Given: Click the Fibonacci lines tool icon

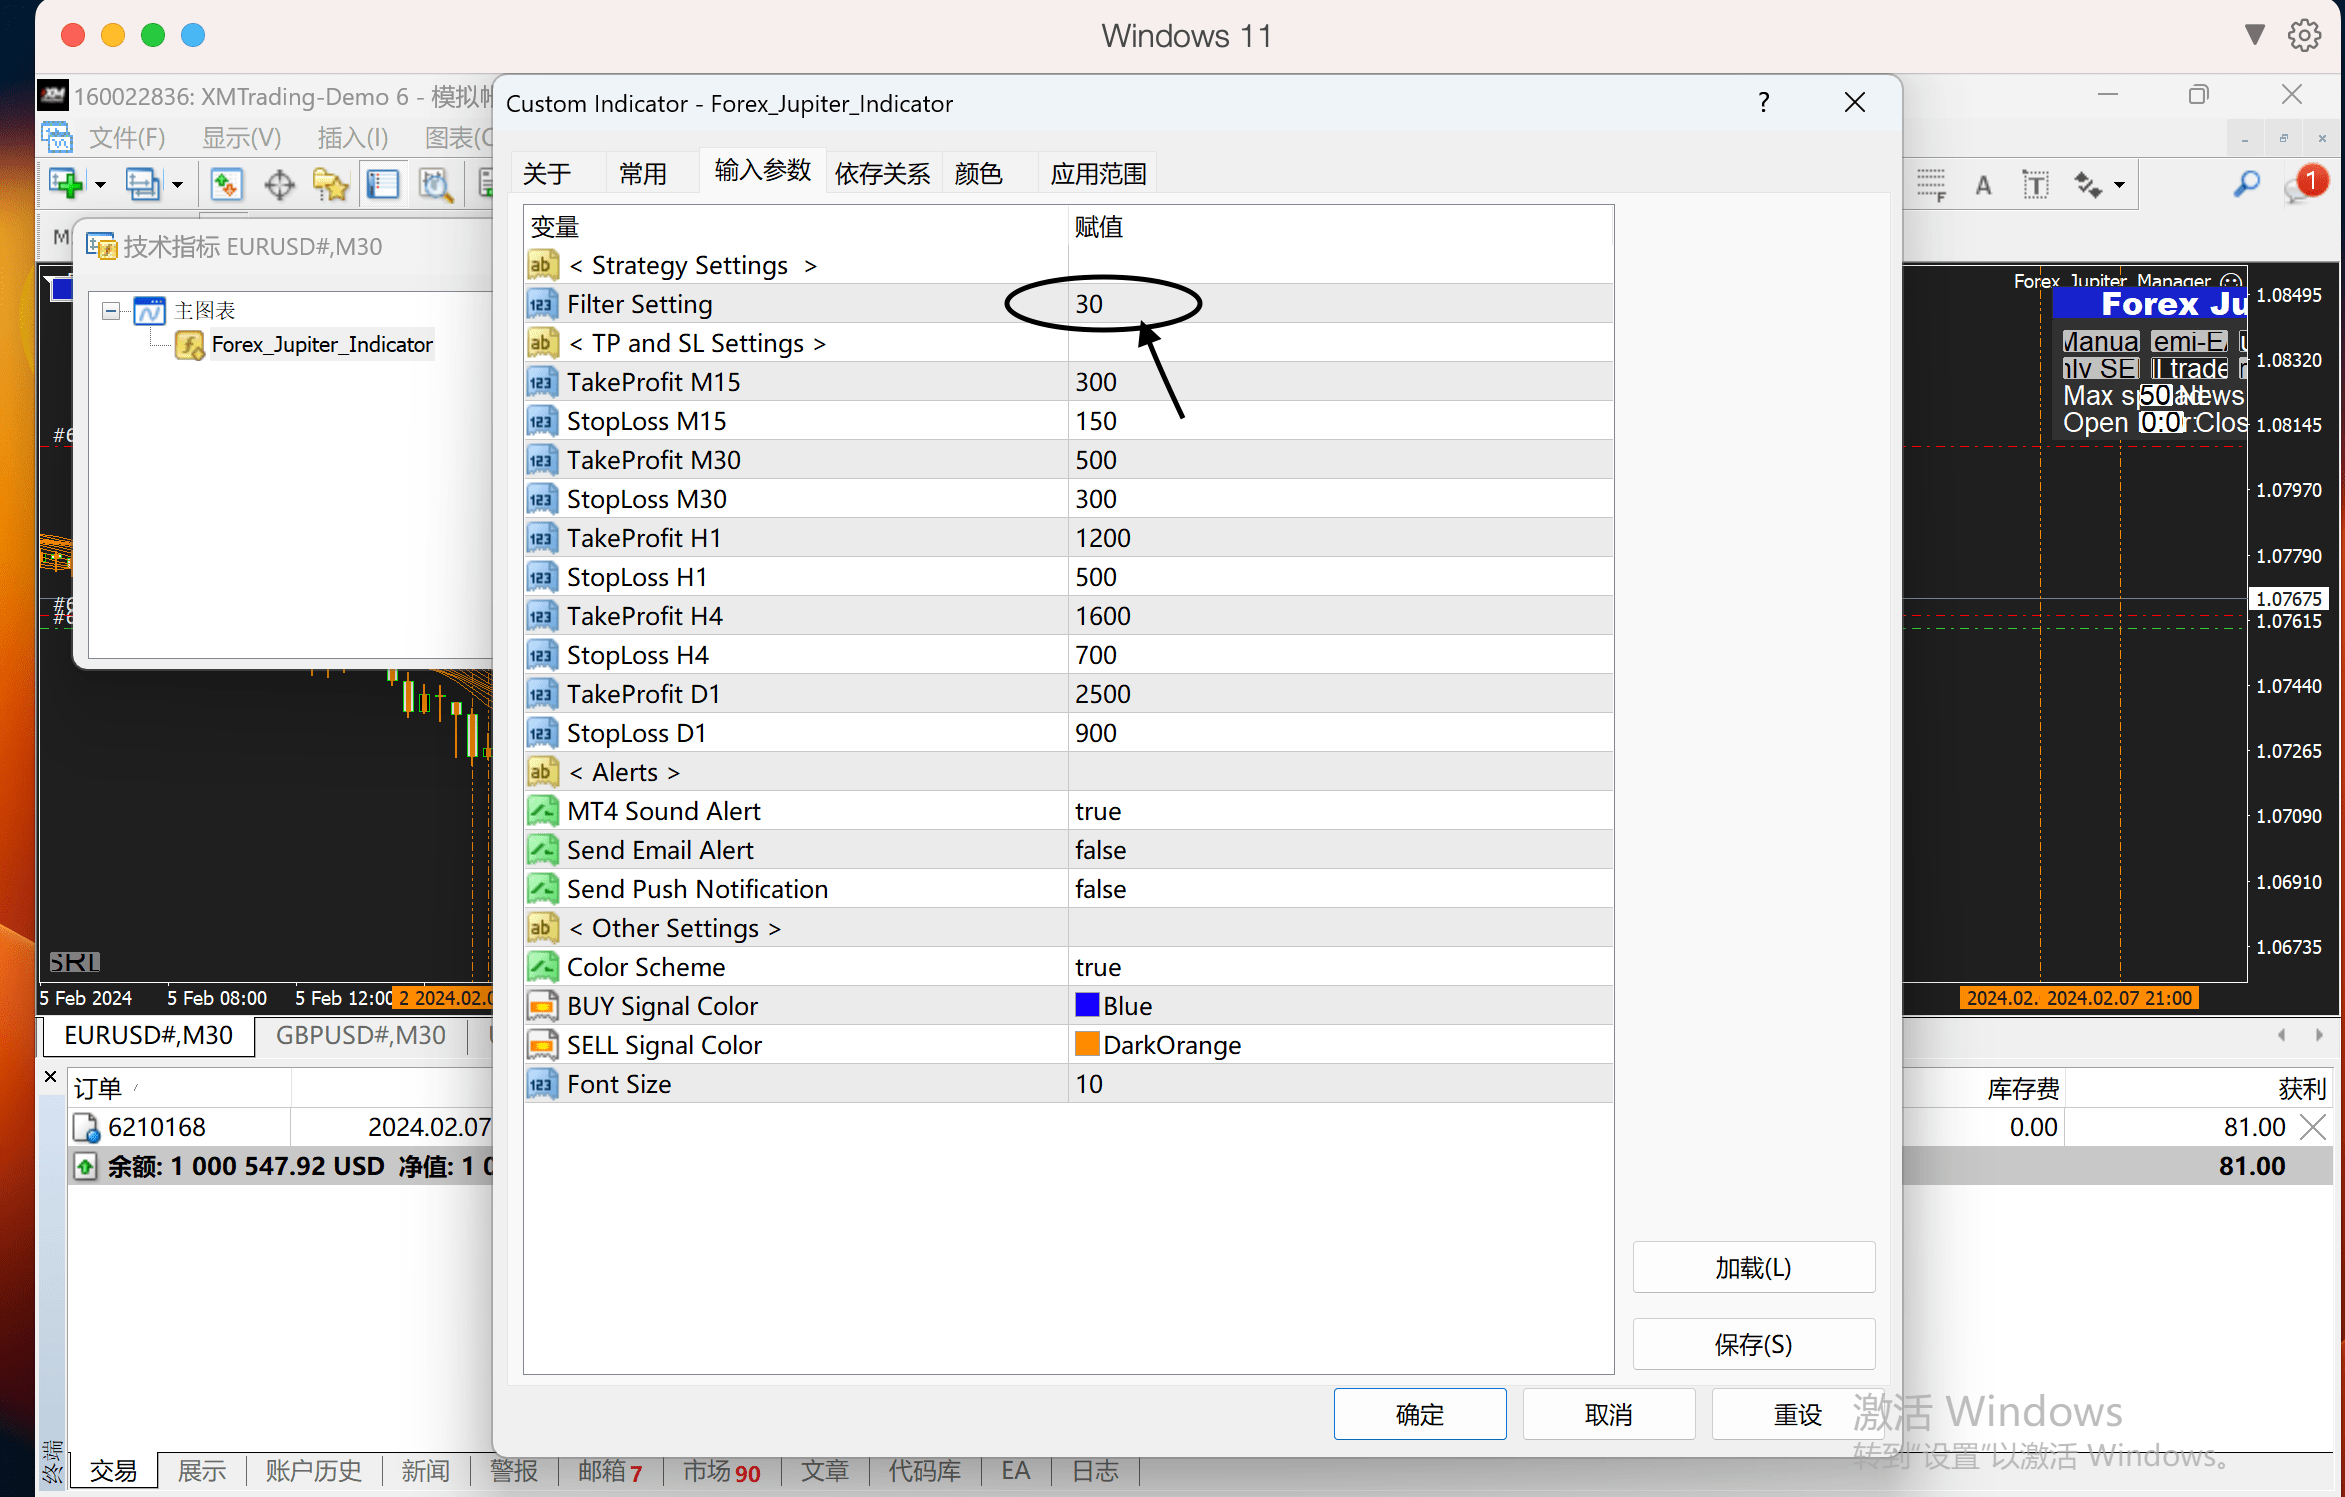Looking at the screenshot, I should click(x=1931, y=185).
